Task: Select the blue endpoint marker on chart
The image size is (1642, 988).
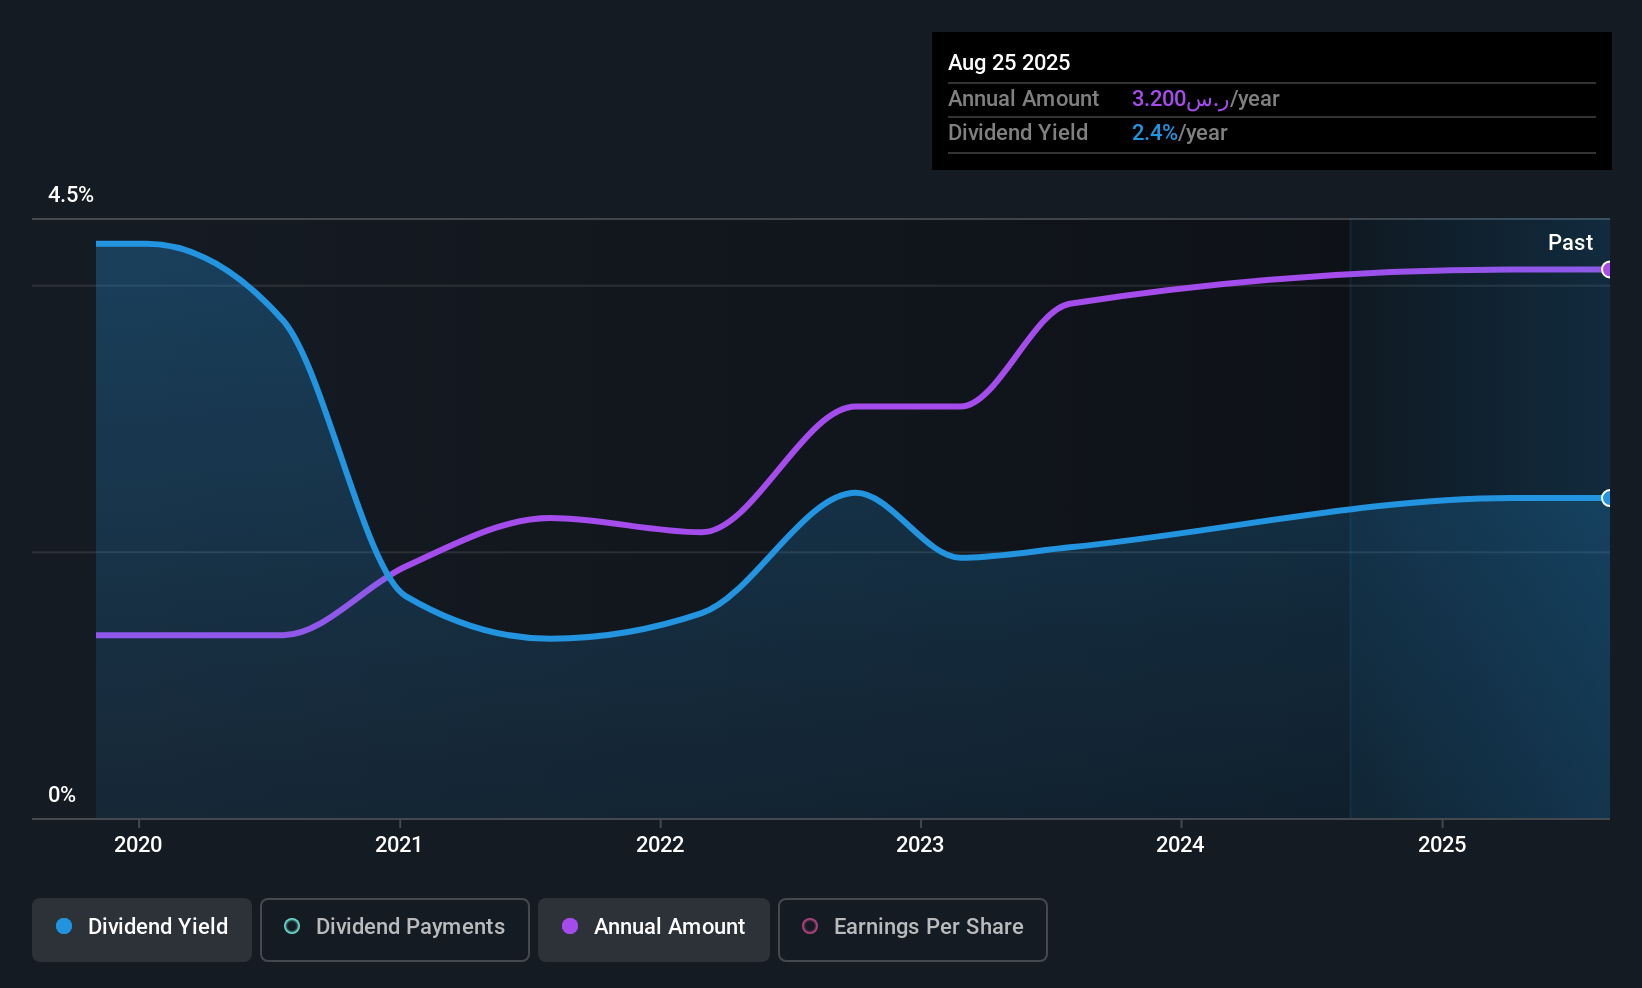Action: point(1607,498)
